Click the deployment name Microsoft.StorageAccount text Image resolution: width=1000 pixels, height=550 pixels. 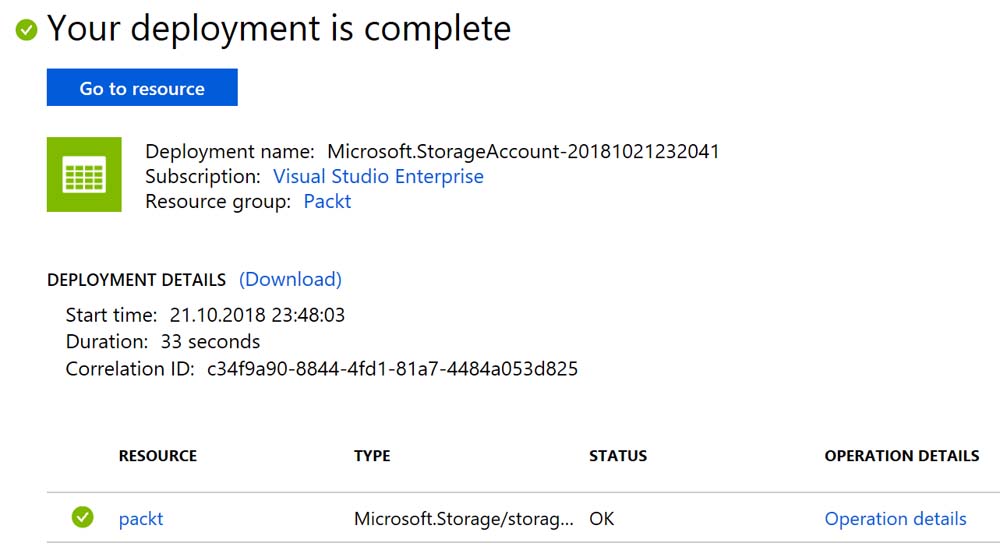click(x=523, y=152)
